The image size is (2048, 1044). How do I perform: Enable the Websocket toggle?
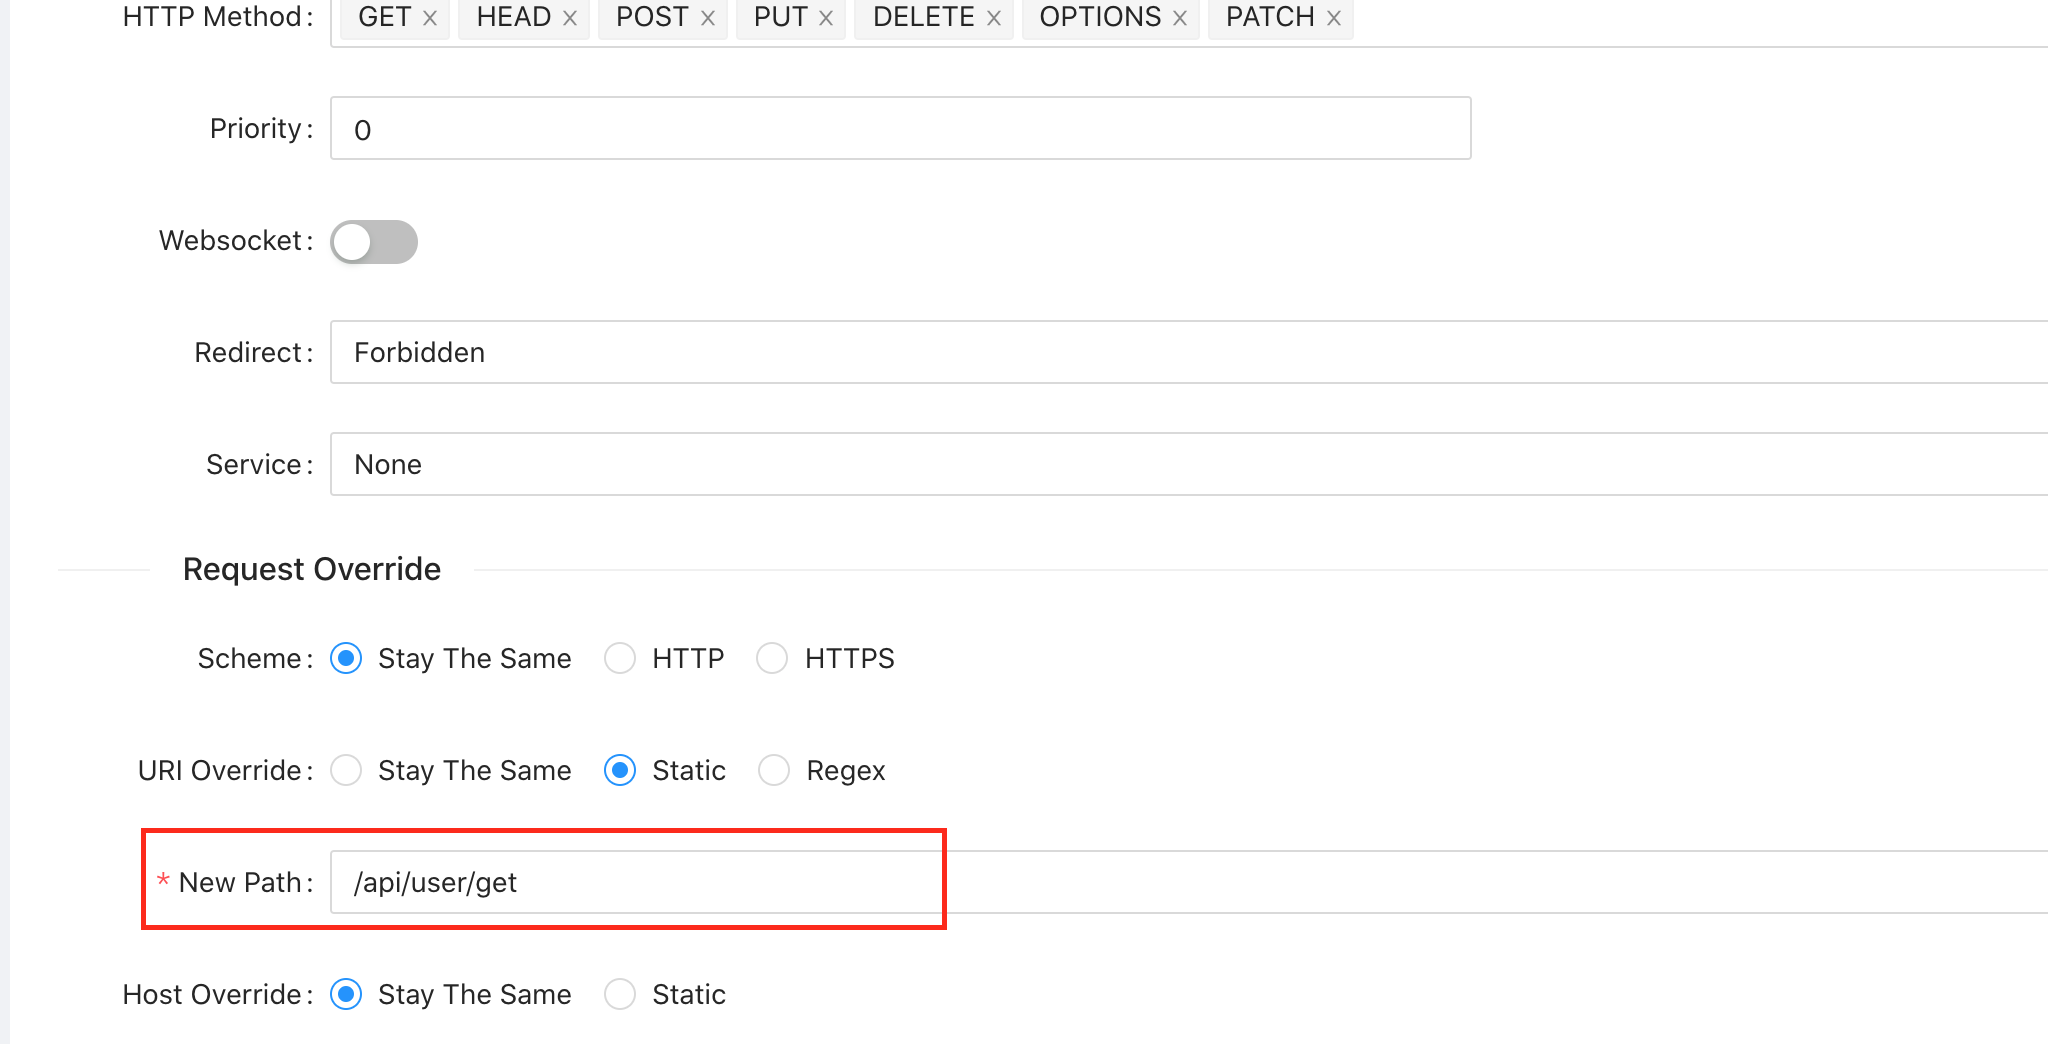click(x=373, y=241)
